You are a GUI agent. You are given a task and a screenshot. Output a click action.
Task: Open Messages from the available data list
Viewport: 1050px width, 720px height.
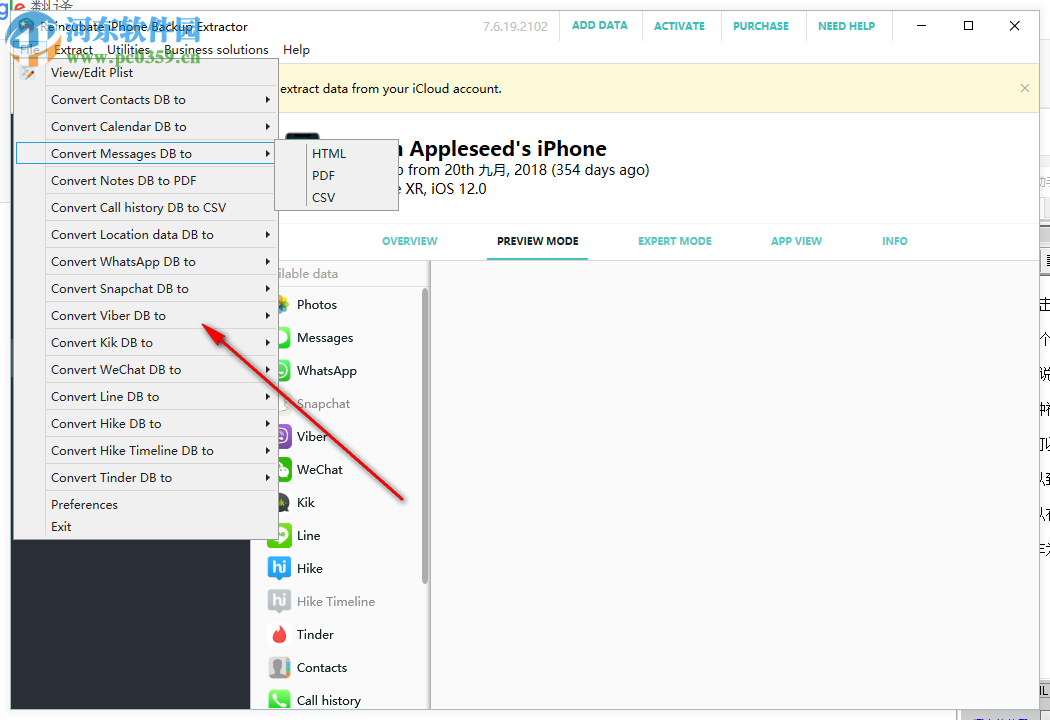click(325, 337)
